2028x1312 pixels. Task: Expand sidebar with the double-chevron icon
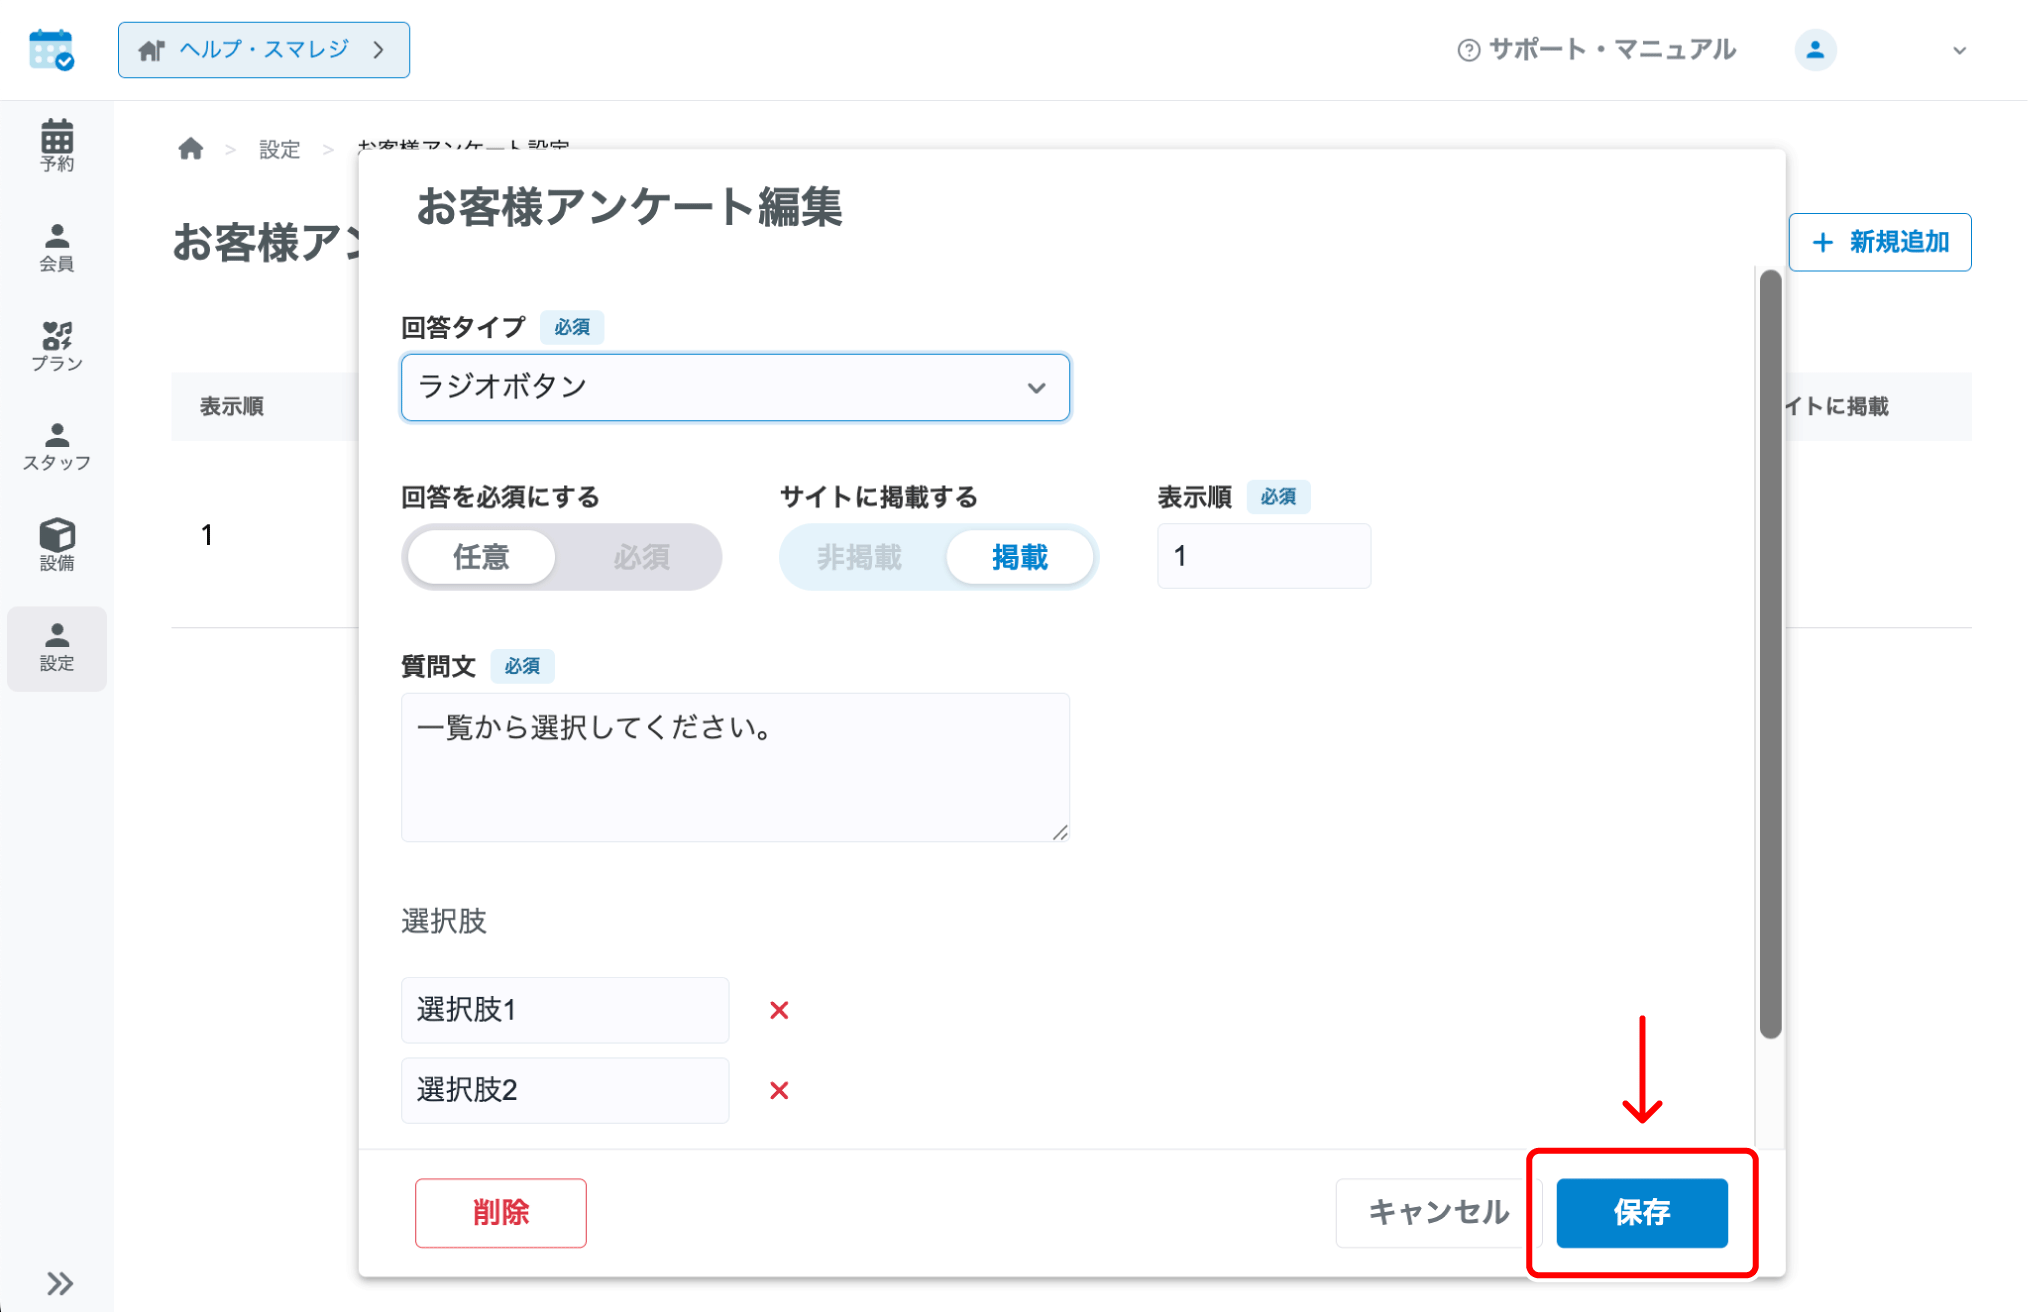pyautogui.click(x=59, y=1283)
